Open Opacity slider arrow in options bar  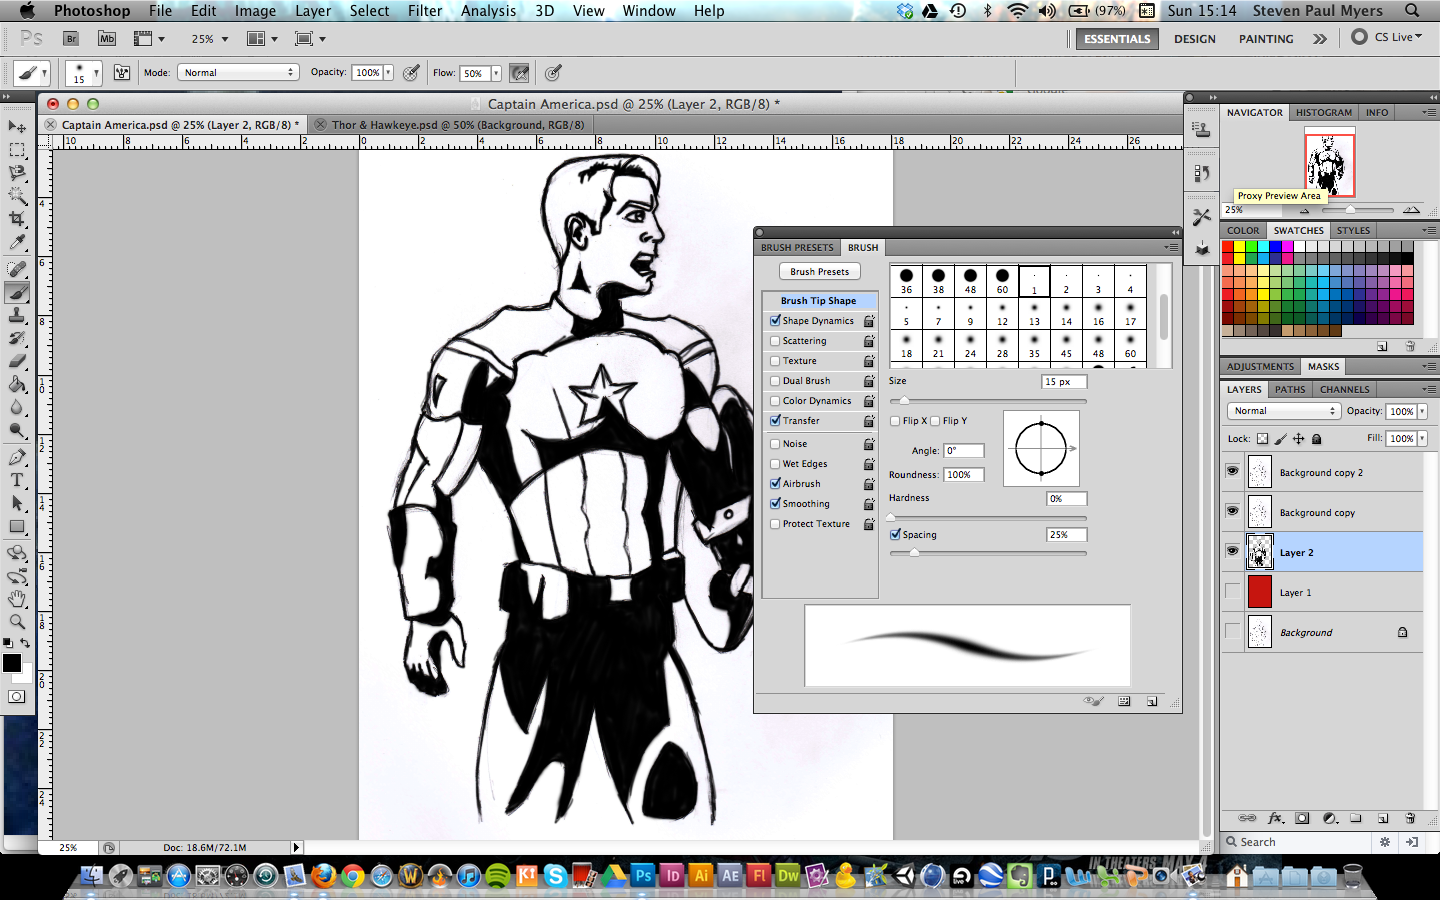pos(389,73)
